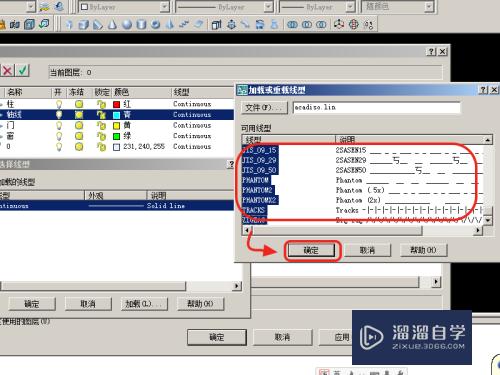Select the Helix tool

tap(184, 24)
